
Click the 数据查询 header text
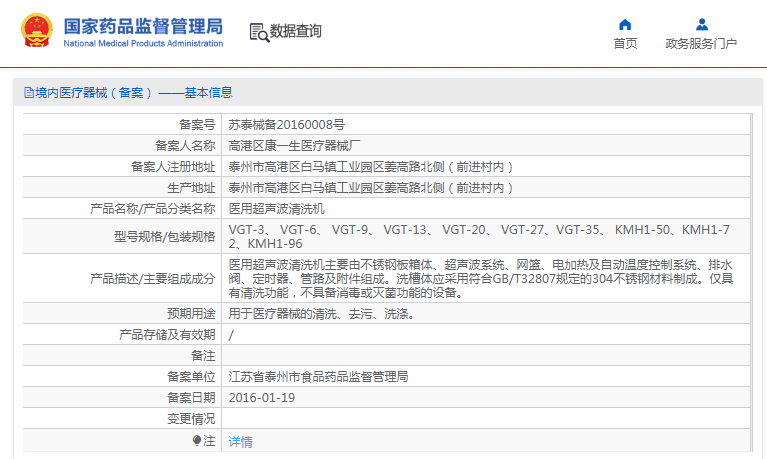(296, 32)
